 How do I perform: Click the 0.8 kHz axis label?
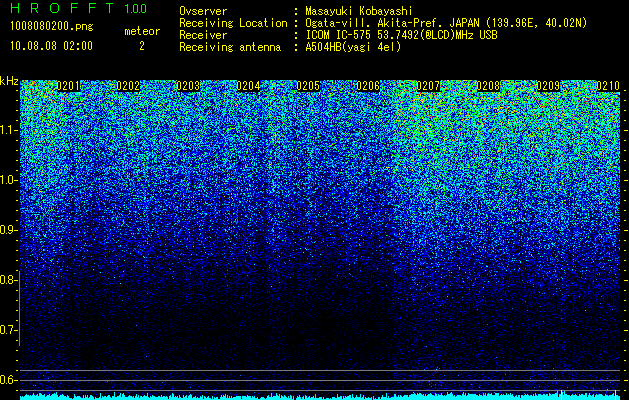pos(8,280)
